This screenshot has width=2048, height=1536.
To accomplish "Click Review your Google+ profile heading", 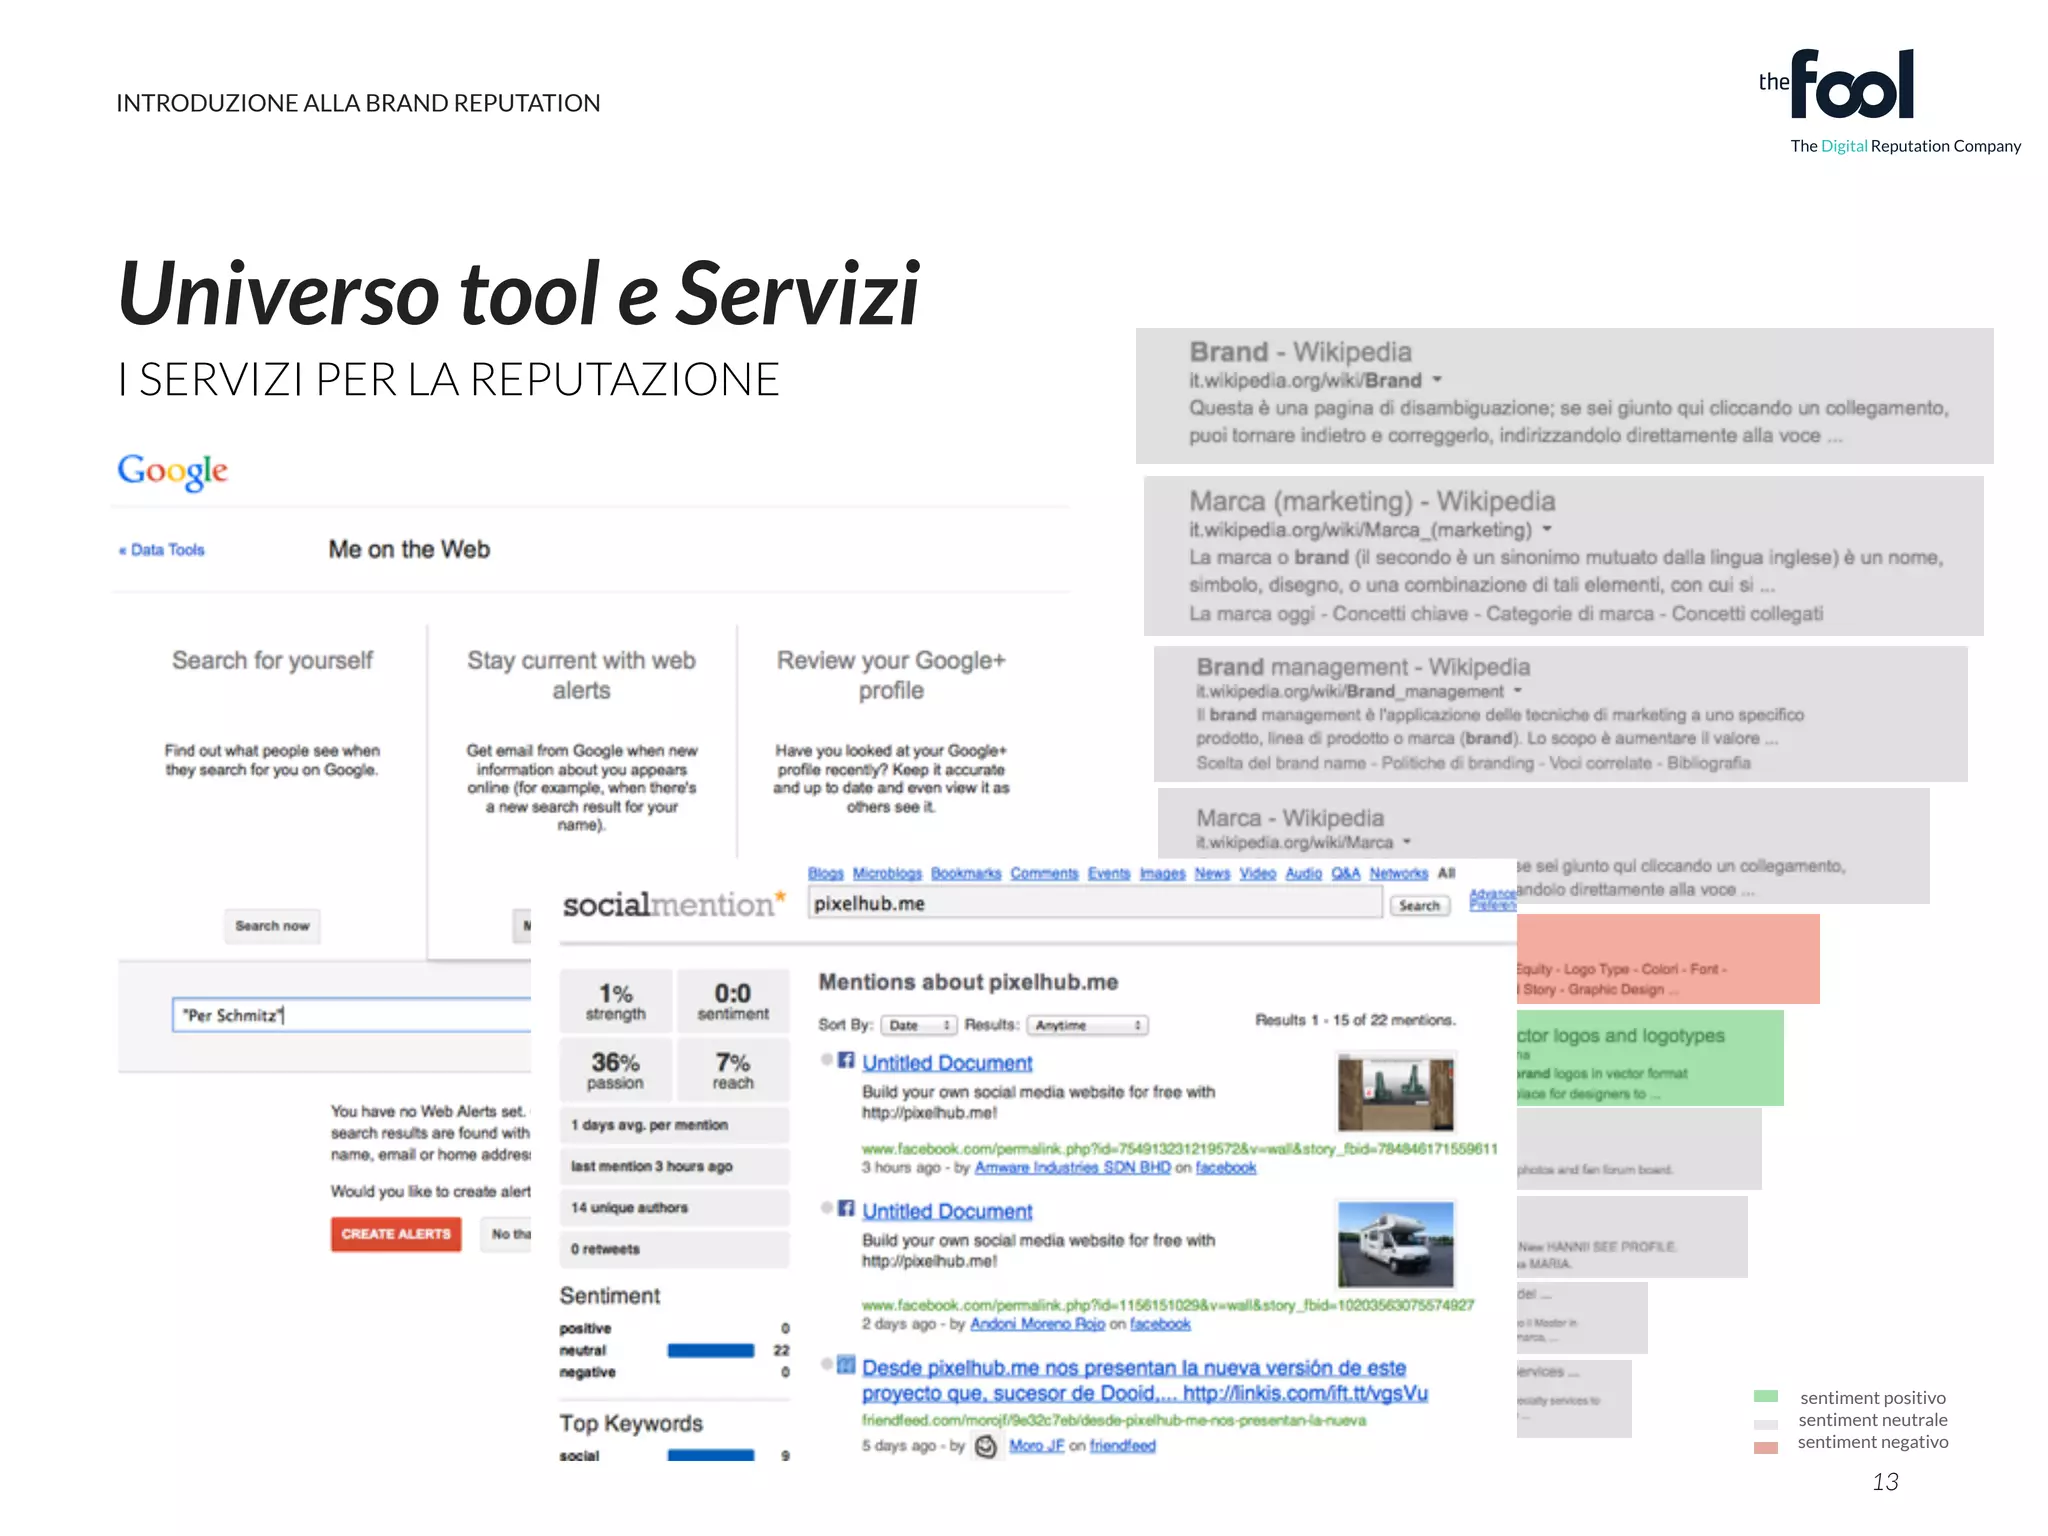I will point(891,676).
